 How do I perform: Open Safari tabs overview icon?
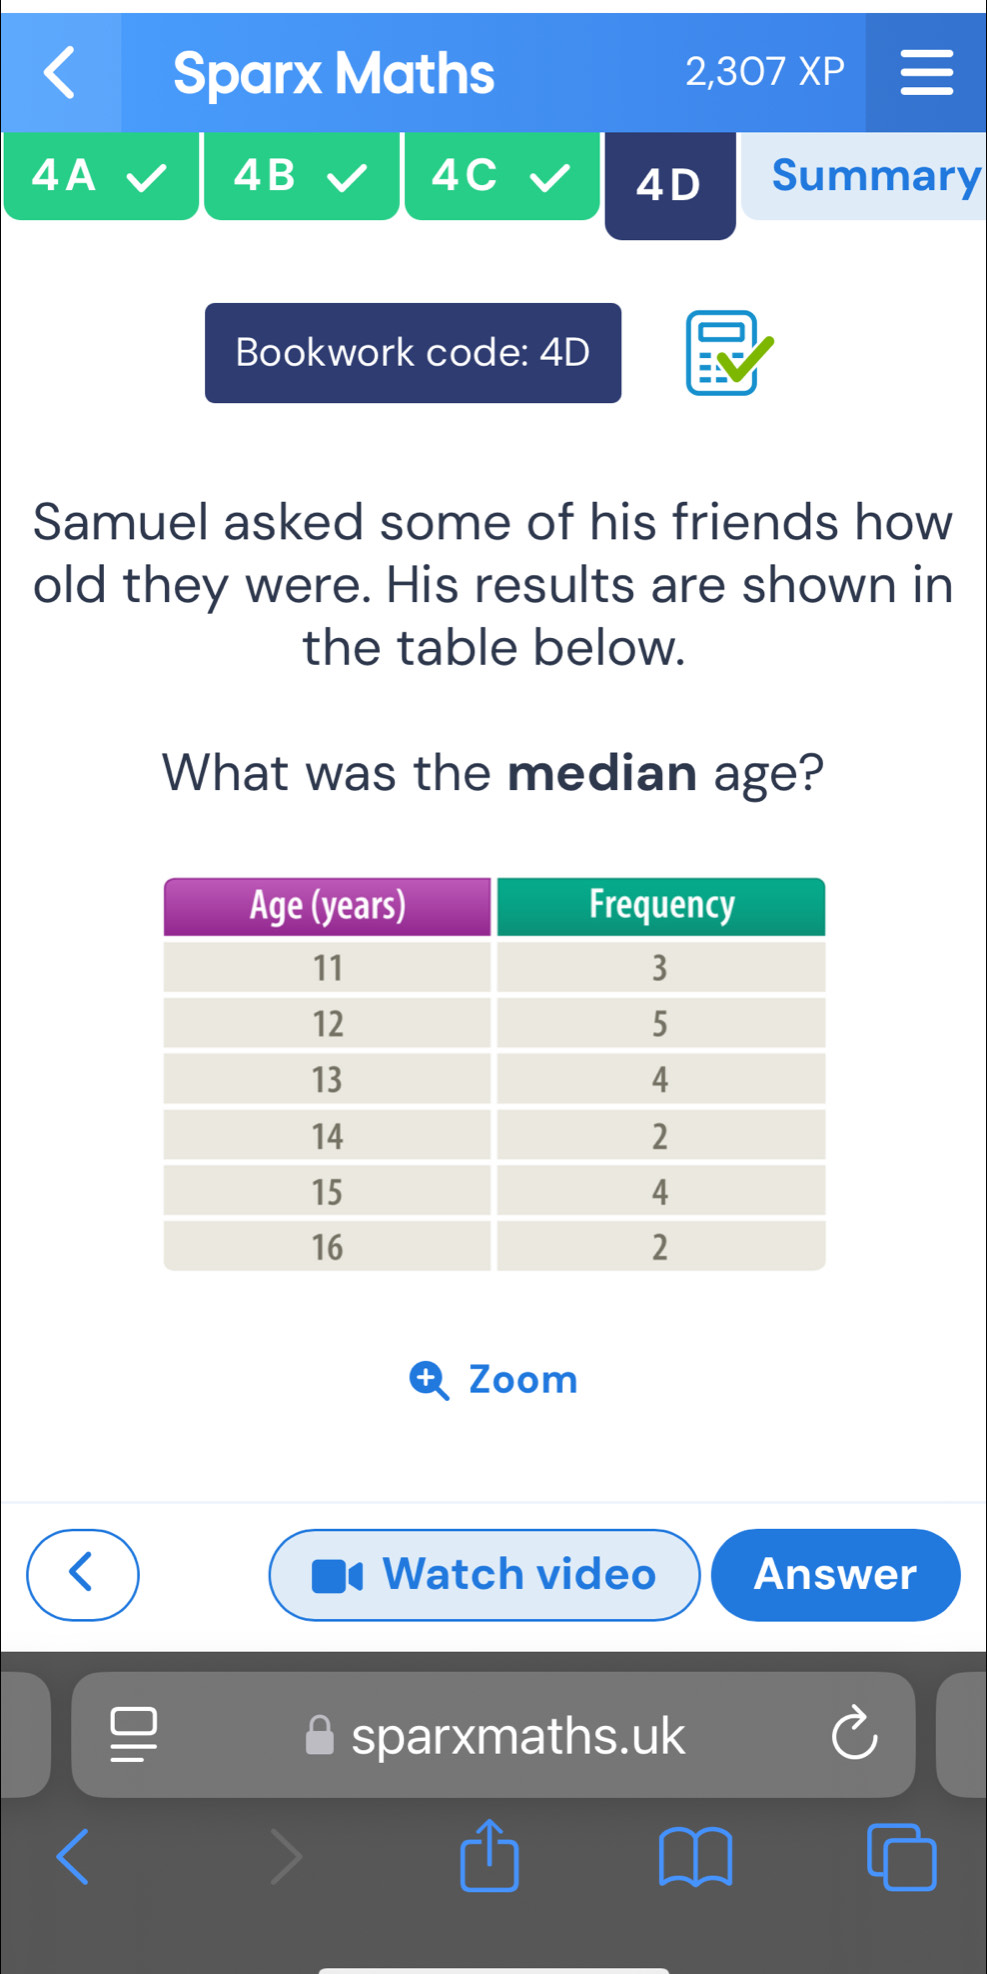pos(902,1857)
